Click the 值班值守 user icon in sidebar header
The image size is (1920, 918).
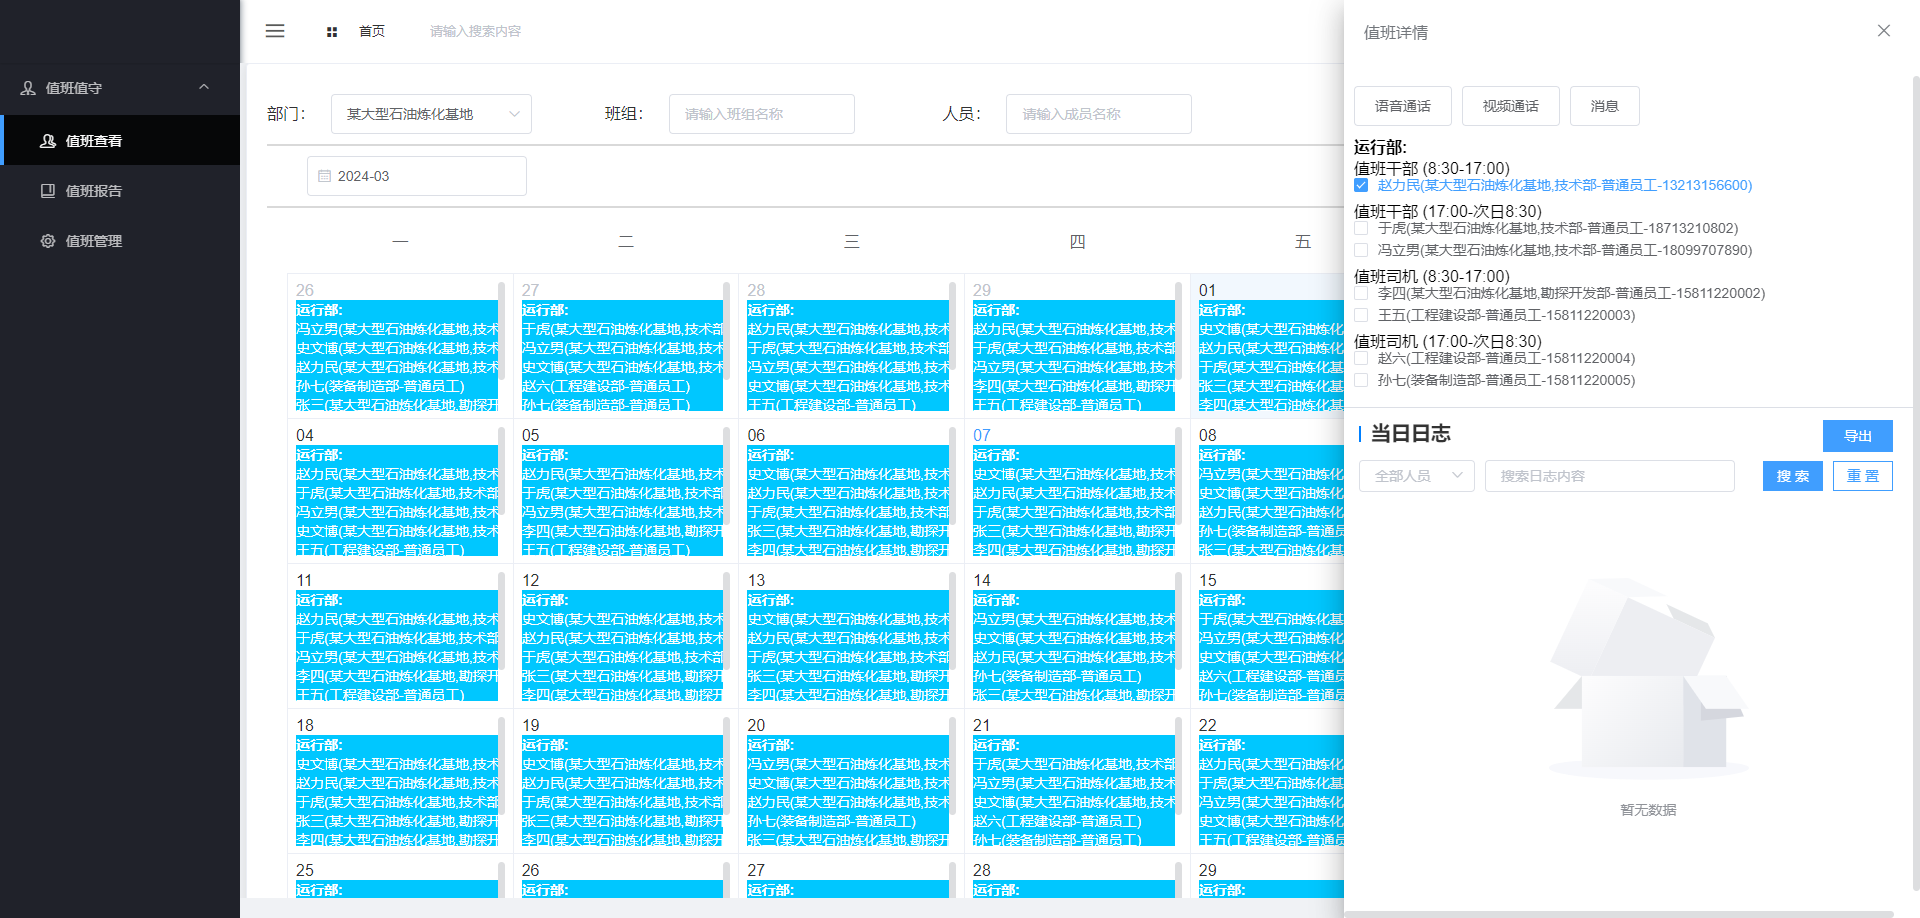point(28,88)
